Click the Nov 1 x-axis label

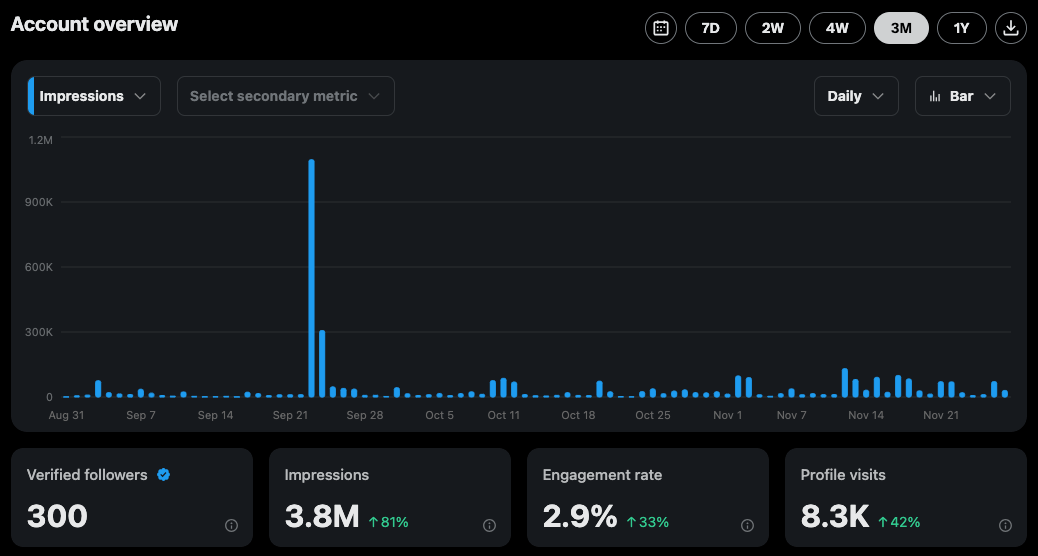tap(728, 415)
